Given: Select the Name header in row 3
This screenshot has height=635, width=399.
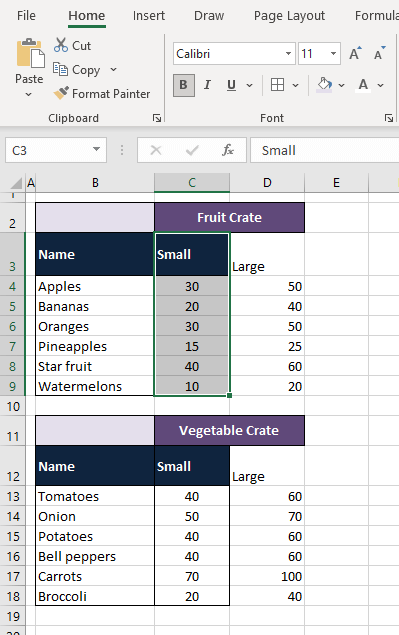Looking at the screenshot, I should 95,254.
